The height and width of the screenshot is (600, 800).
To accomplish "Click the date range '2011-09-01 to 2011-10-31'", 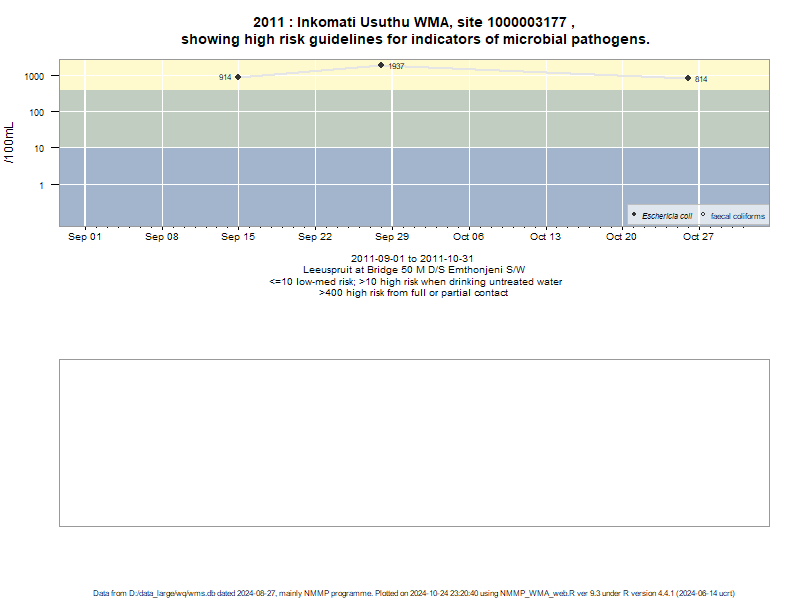I will tap(412, 259).
